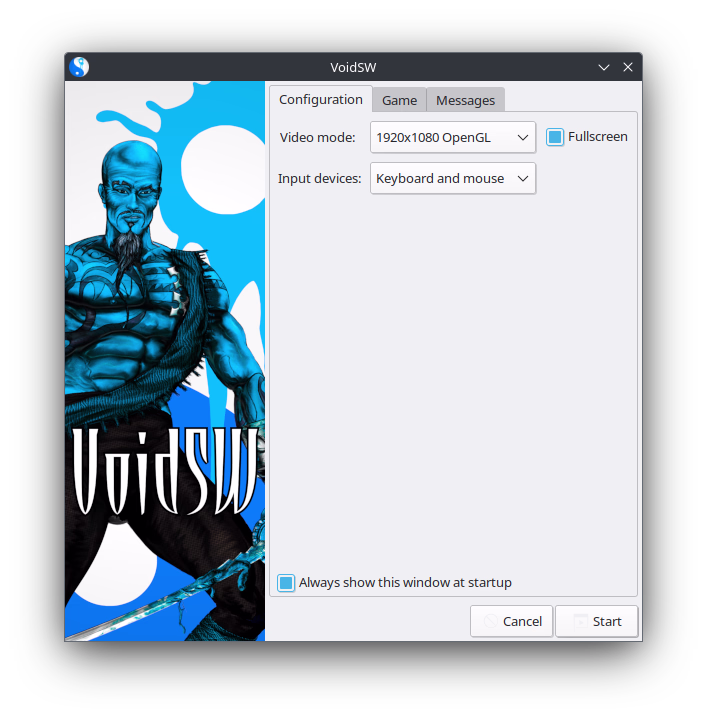Open the Video mode resolution combo box
The height and width of the screenshot is (718, 707).
[x=442, y=138]
